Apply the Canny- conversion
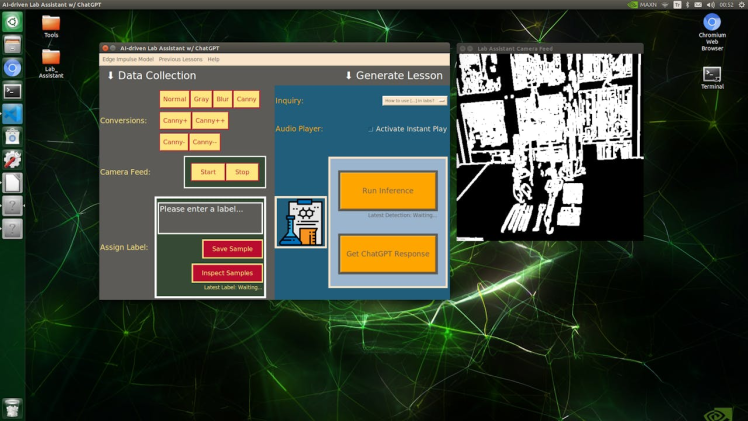 [174, 142]
